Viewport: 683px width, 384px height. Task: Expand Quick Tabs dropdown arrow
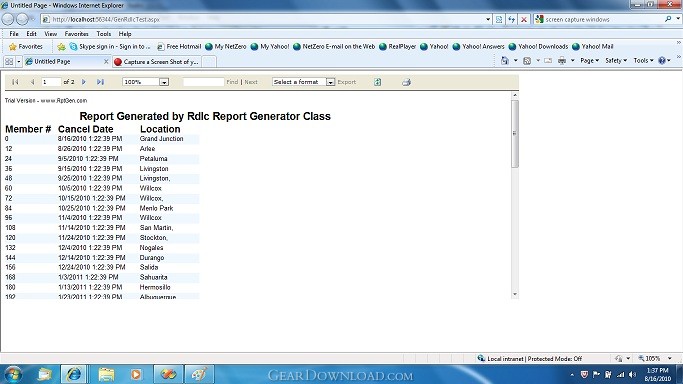pos(19,61)
